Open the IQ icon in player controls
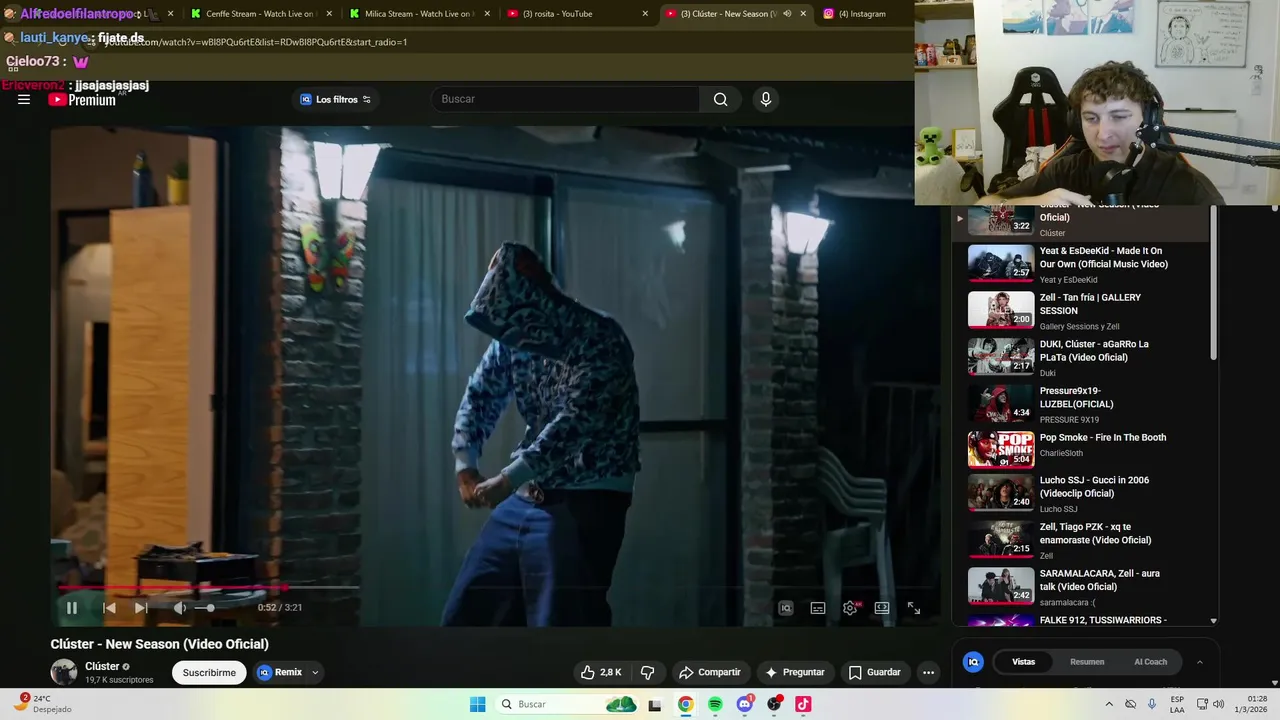Image resolution: width=1280 pixels, height=720 pixels. [786, 608]
